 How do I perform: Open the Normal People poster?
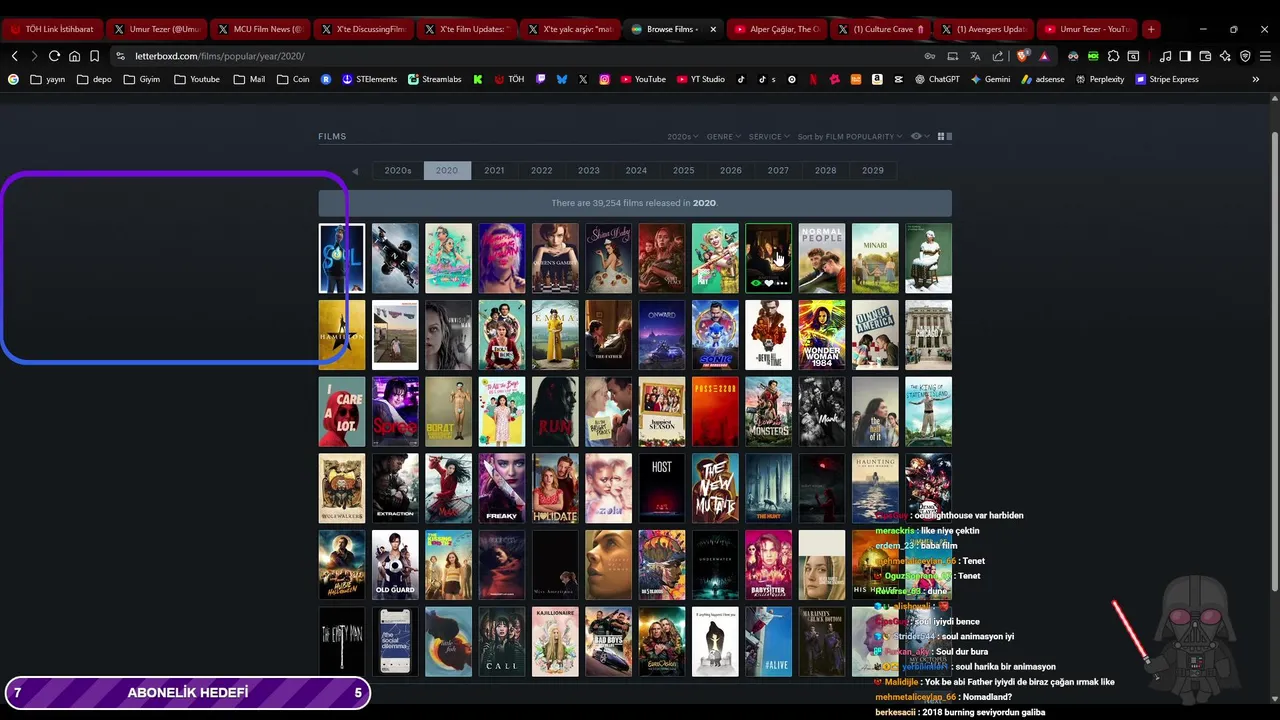(x=822, y=258)
